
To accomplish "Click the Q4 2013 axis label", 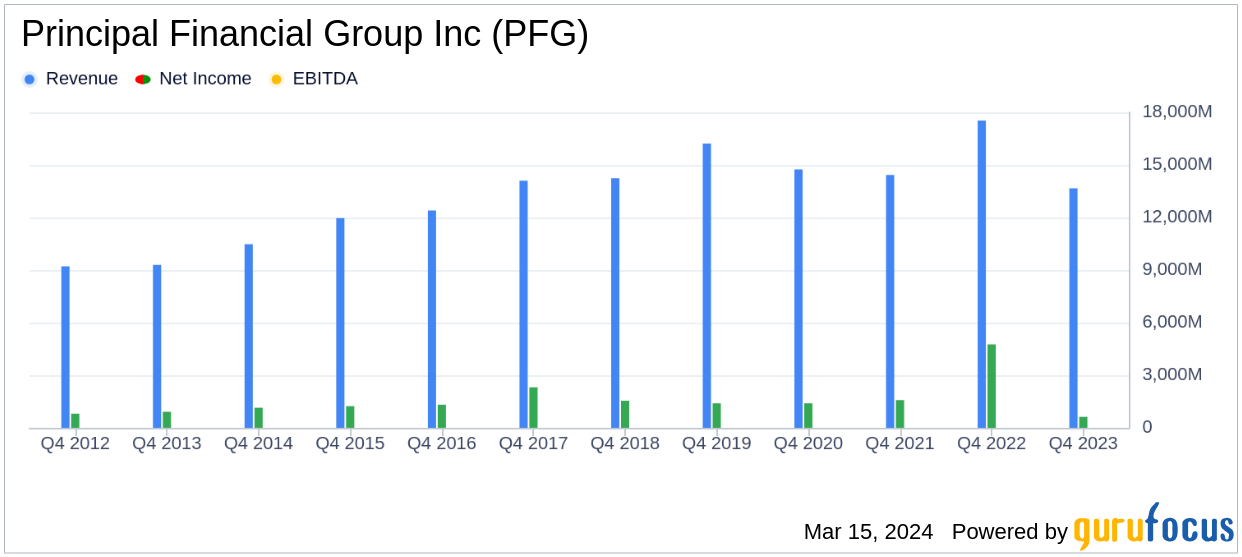I will pyautogui.click(x=167, y=443).
